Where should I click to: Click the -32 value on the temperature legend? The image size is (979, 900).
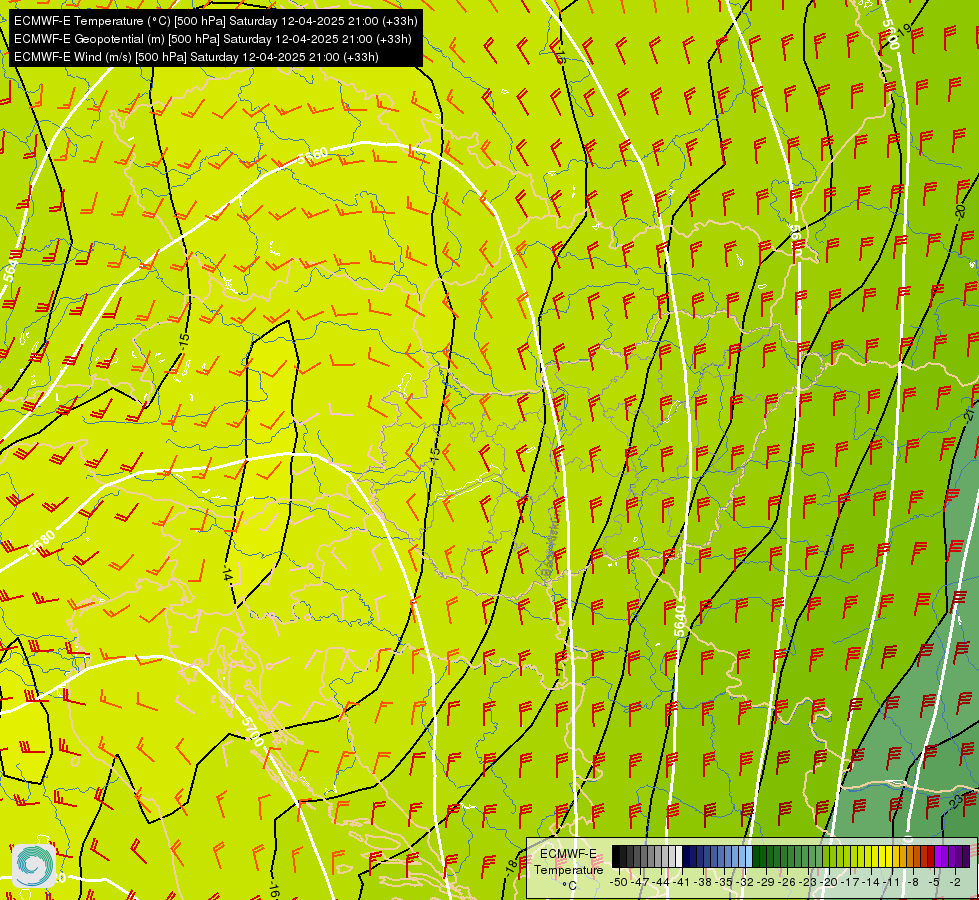click(745, 882)
